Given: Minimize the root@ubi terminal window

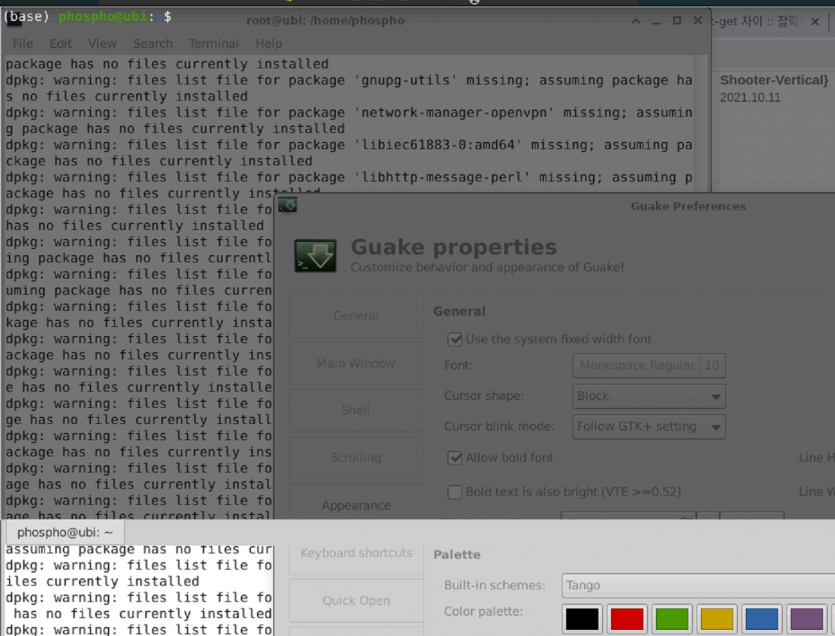Looking at the screenshot, I should pyautogui.click(x=656, y=21).
